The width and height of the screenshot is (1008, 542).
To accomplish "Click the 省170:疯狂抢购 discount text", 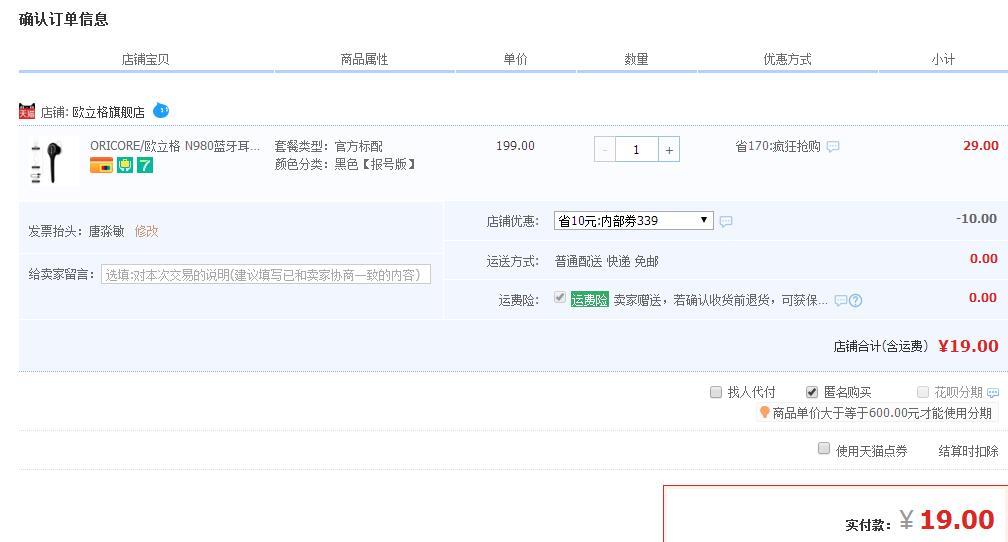I will point(778,146).
